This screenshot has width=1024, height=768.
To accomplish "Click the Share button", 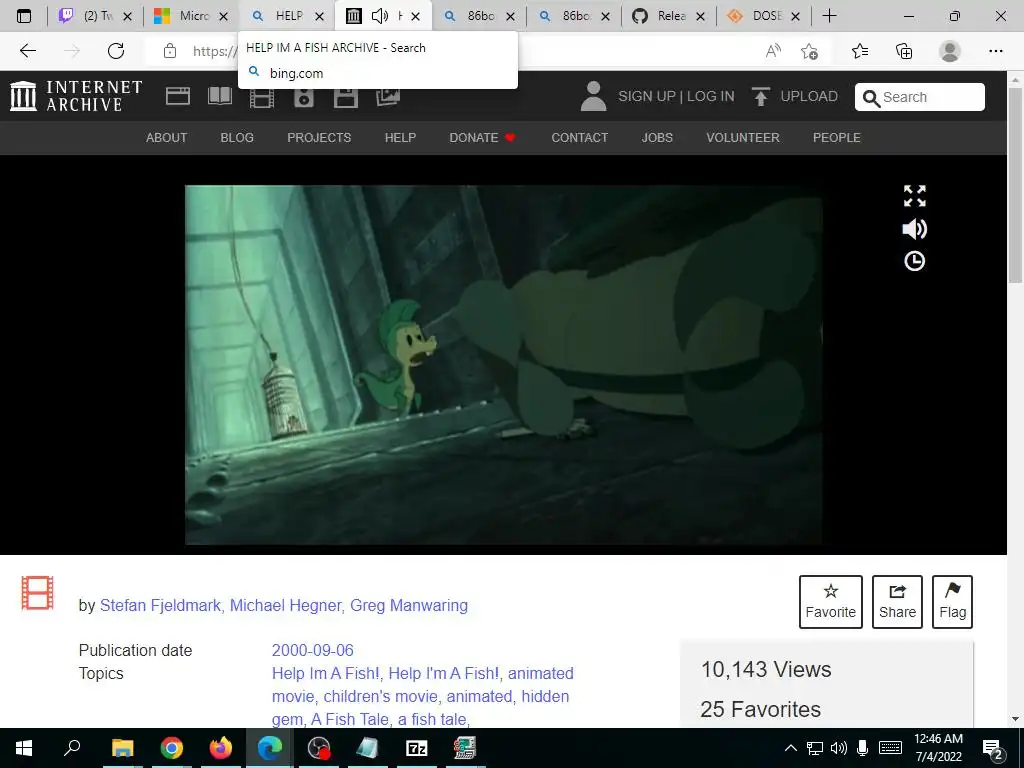I will tap(897, 601).
